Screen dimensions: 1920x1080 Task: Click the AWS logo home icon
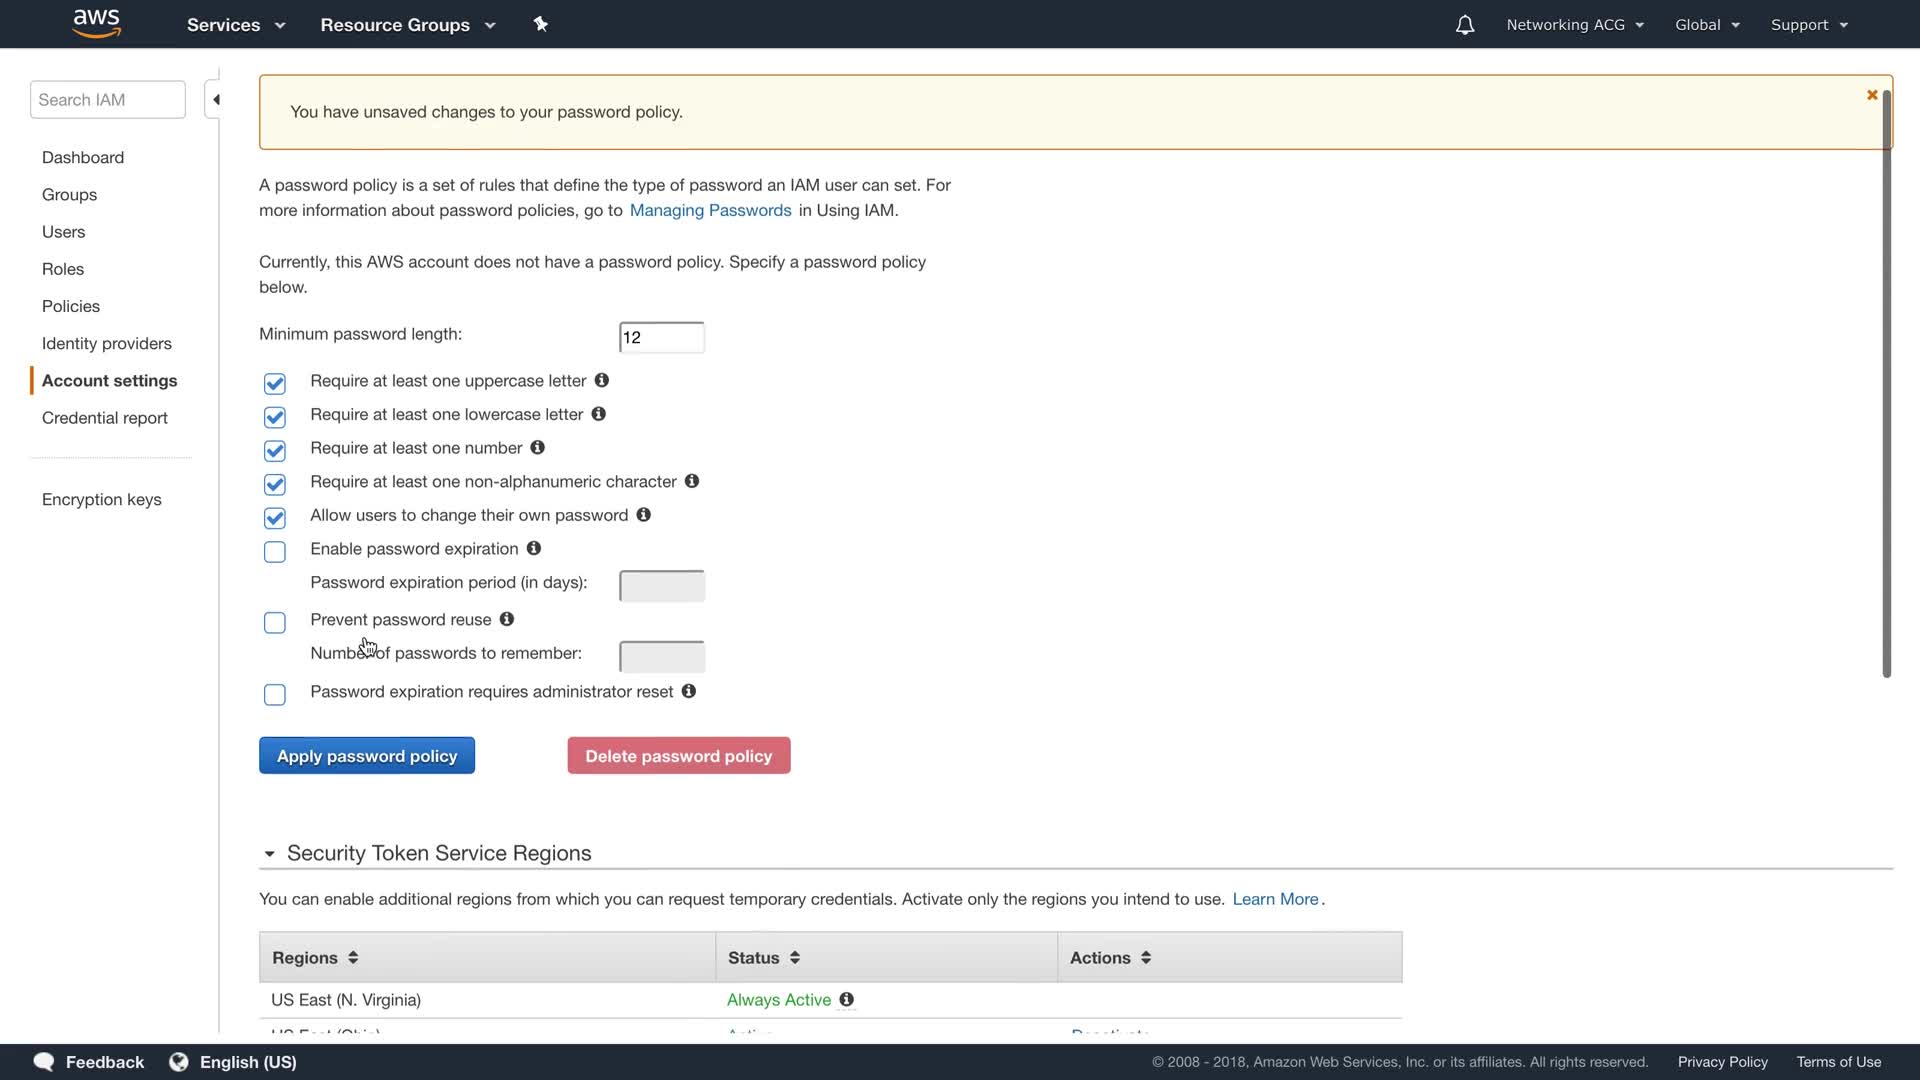pos(97,24)
